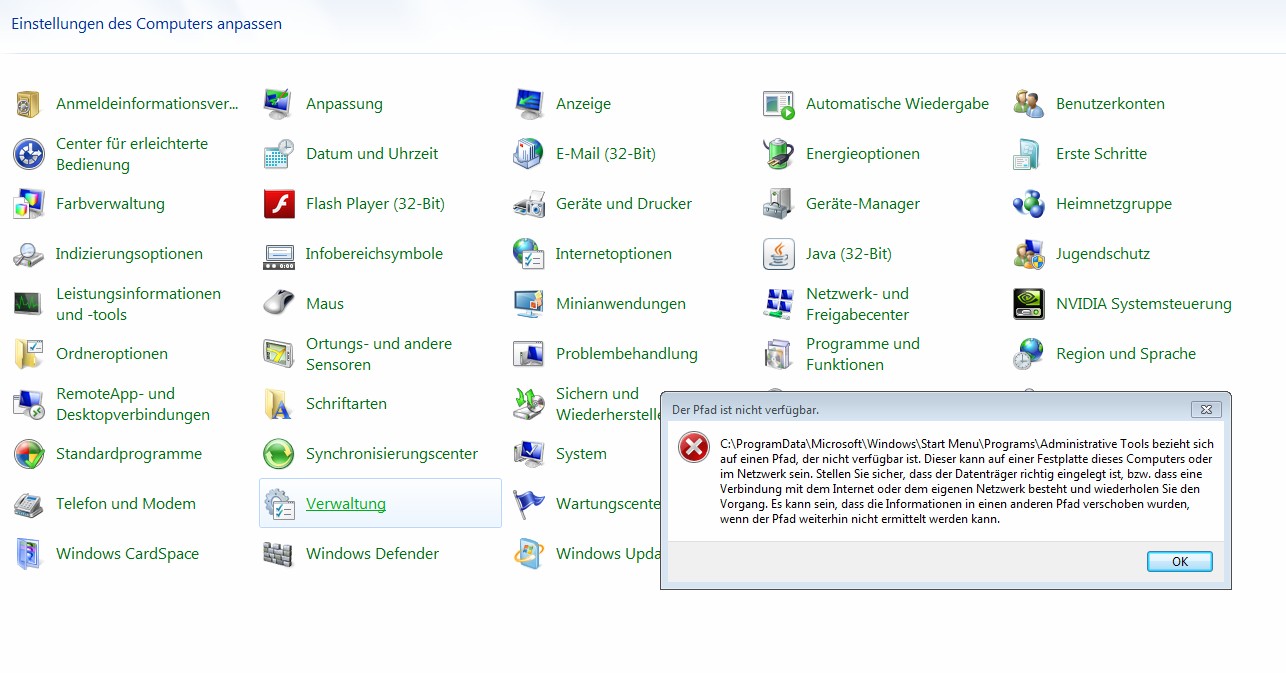Click the Indizierungsoptionen magnifier icon
The height and width of the screenshot is (673, 1286).
point(28,253)
